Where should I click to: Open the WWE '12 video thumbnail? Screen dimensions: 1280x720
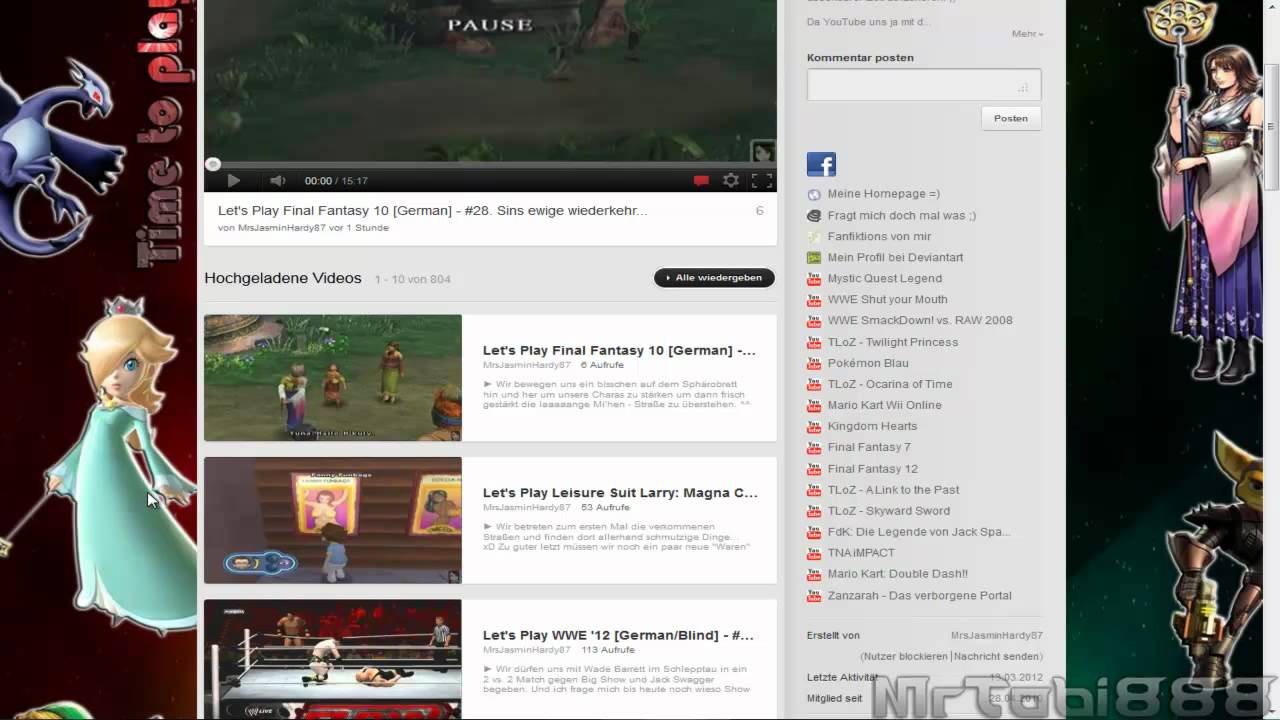pyautogui.click(x=333, y=659)
